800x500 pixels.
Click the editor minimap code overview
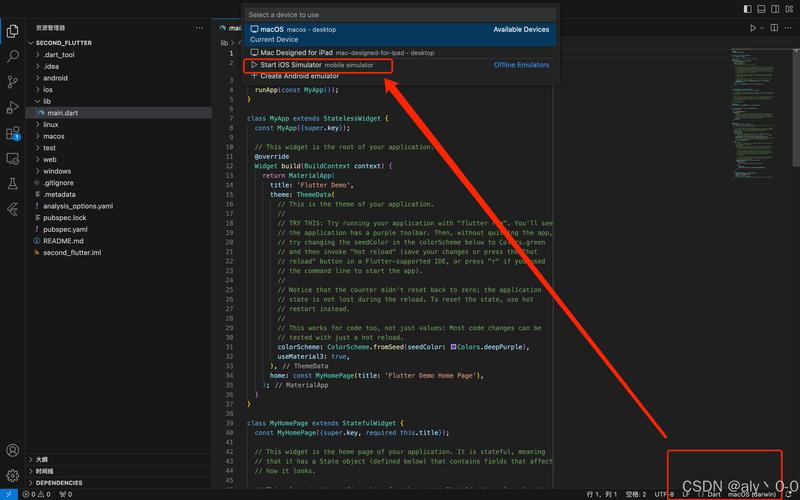pos(753,113)
